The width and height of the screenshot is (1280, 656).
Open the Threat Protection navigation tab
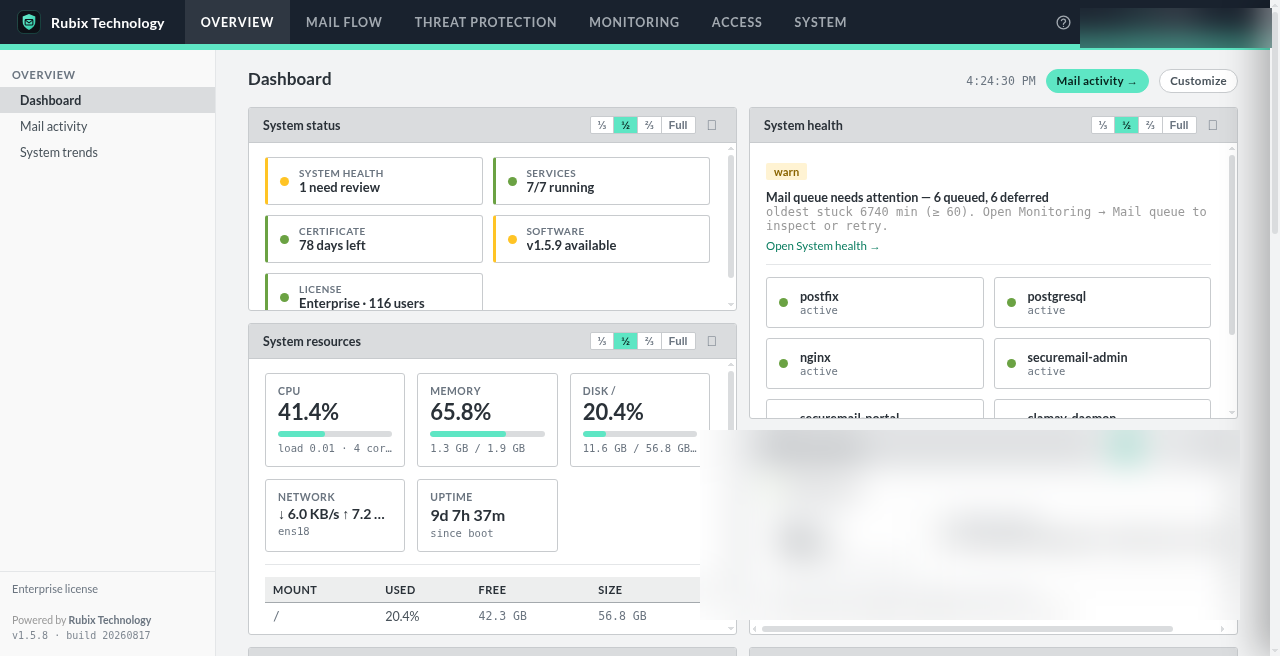click(485, 22)
